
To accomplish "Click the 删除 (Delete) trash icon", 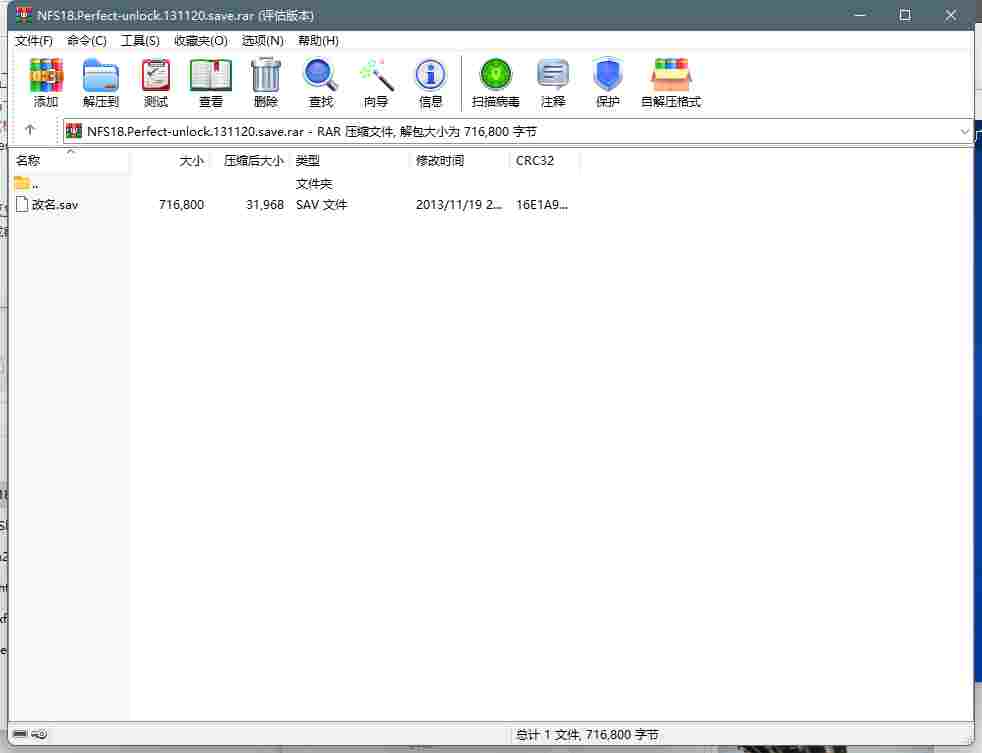I will 266,83.
